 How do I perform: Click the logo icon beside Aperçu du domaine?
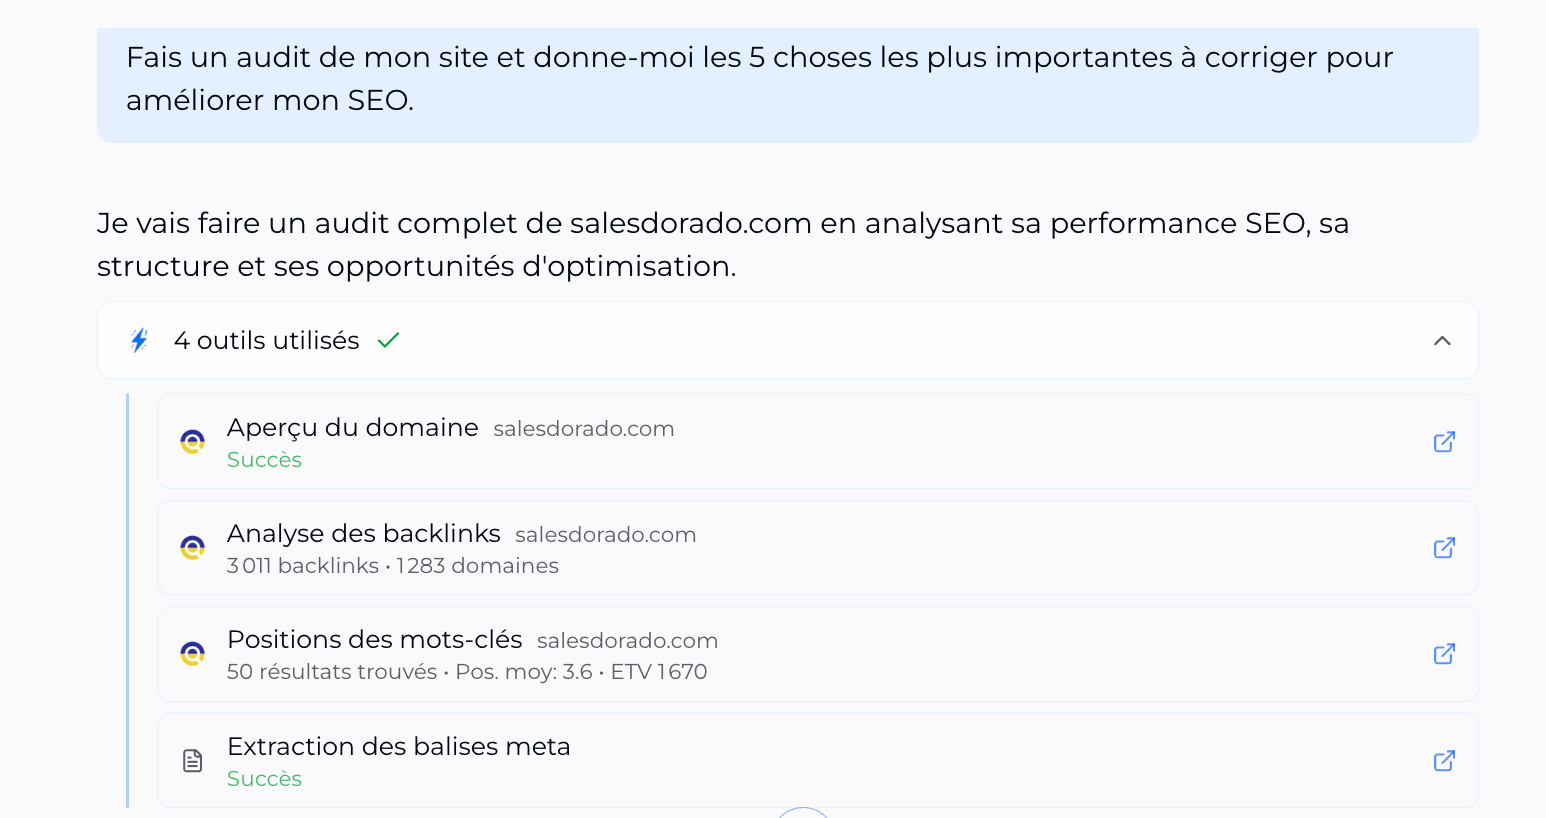192,442
